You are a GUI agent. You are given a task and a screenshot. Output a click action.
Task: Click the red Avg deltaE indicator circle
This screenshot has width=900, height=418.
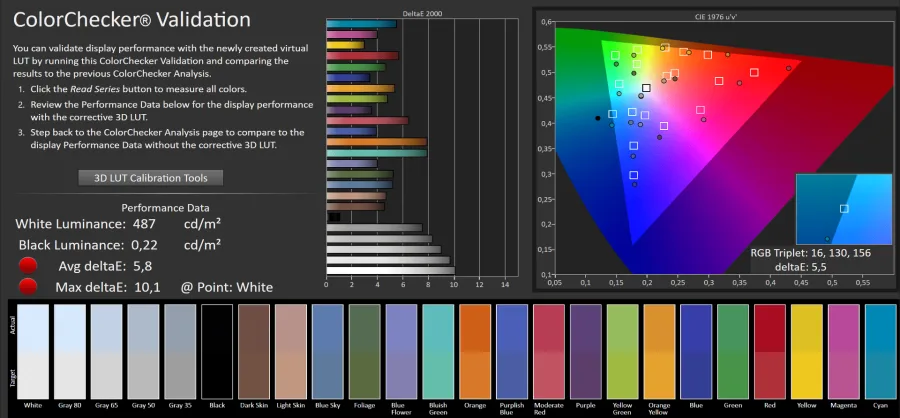point(28,265)
